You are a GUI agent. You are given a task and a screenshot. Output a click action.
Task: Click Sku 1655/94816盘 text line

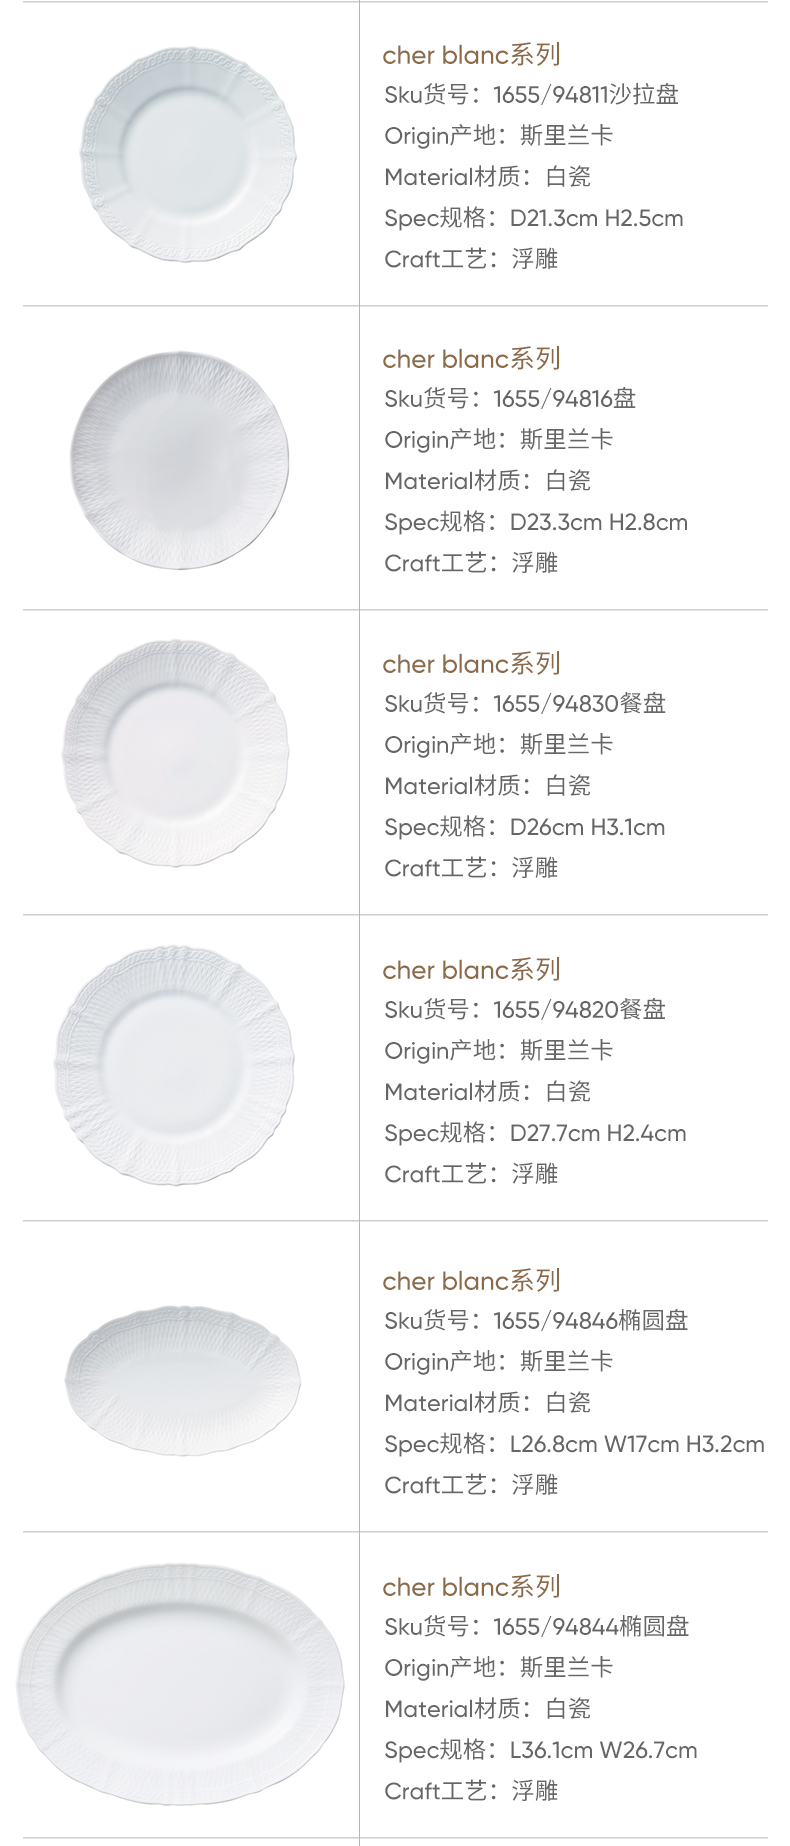510,399
